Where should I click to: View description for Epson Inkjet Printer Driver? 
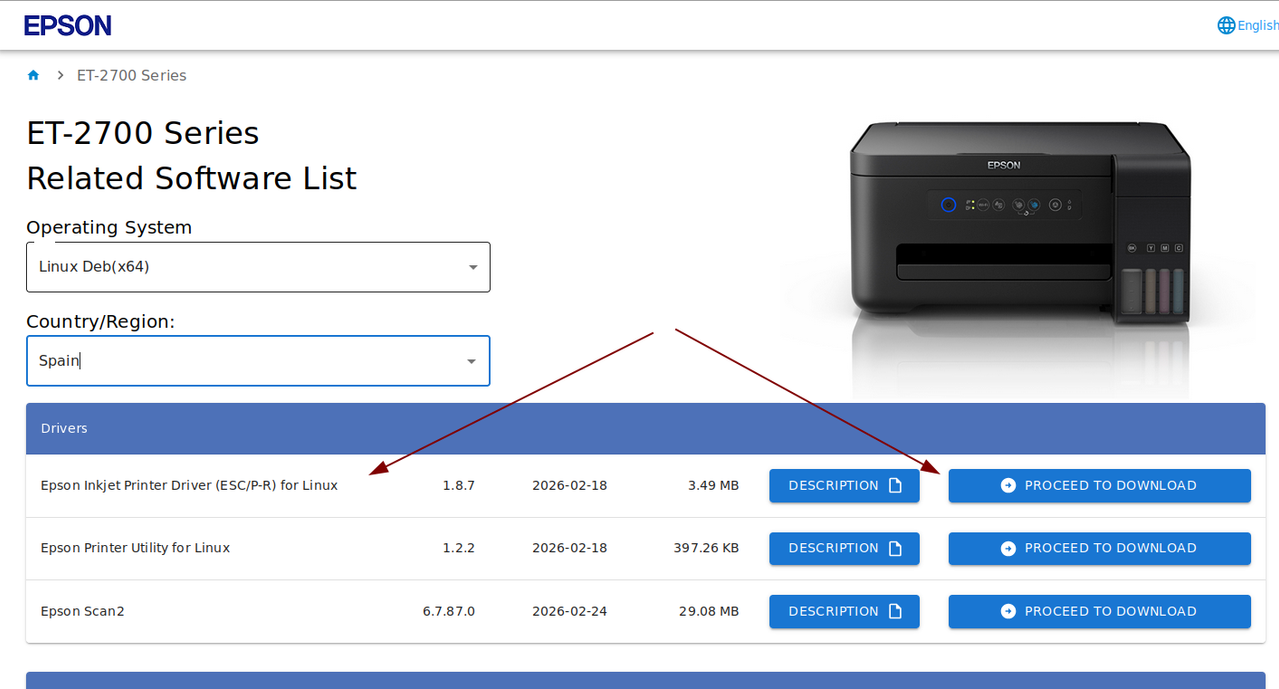[x=844, y=485]
